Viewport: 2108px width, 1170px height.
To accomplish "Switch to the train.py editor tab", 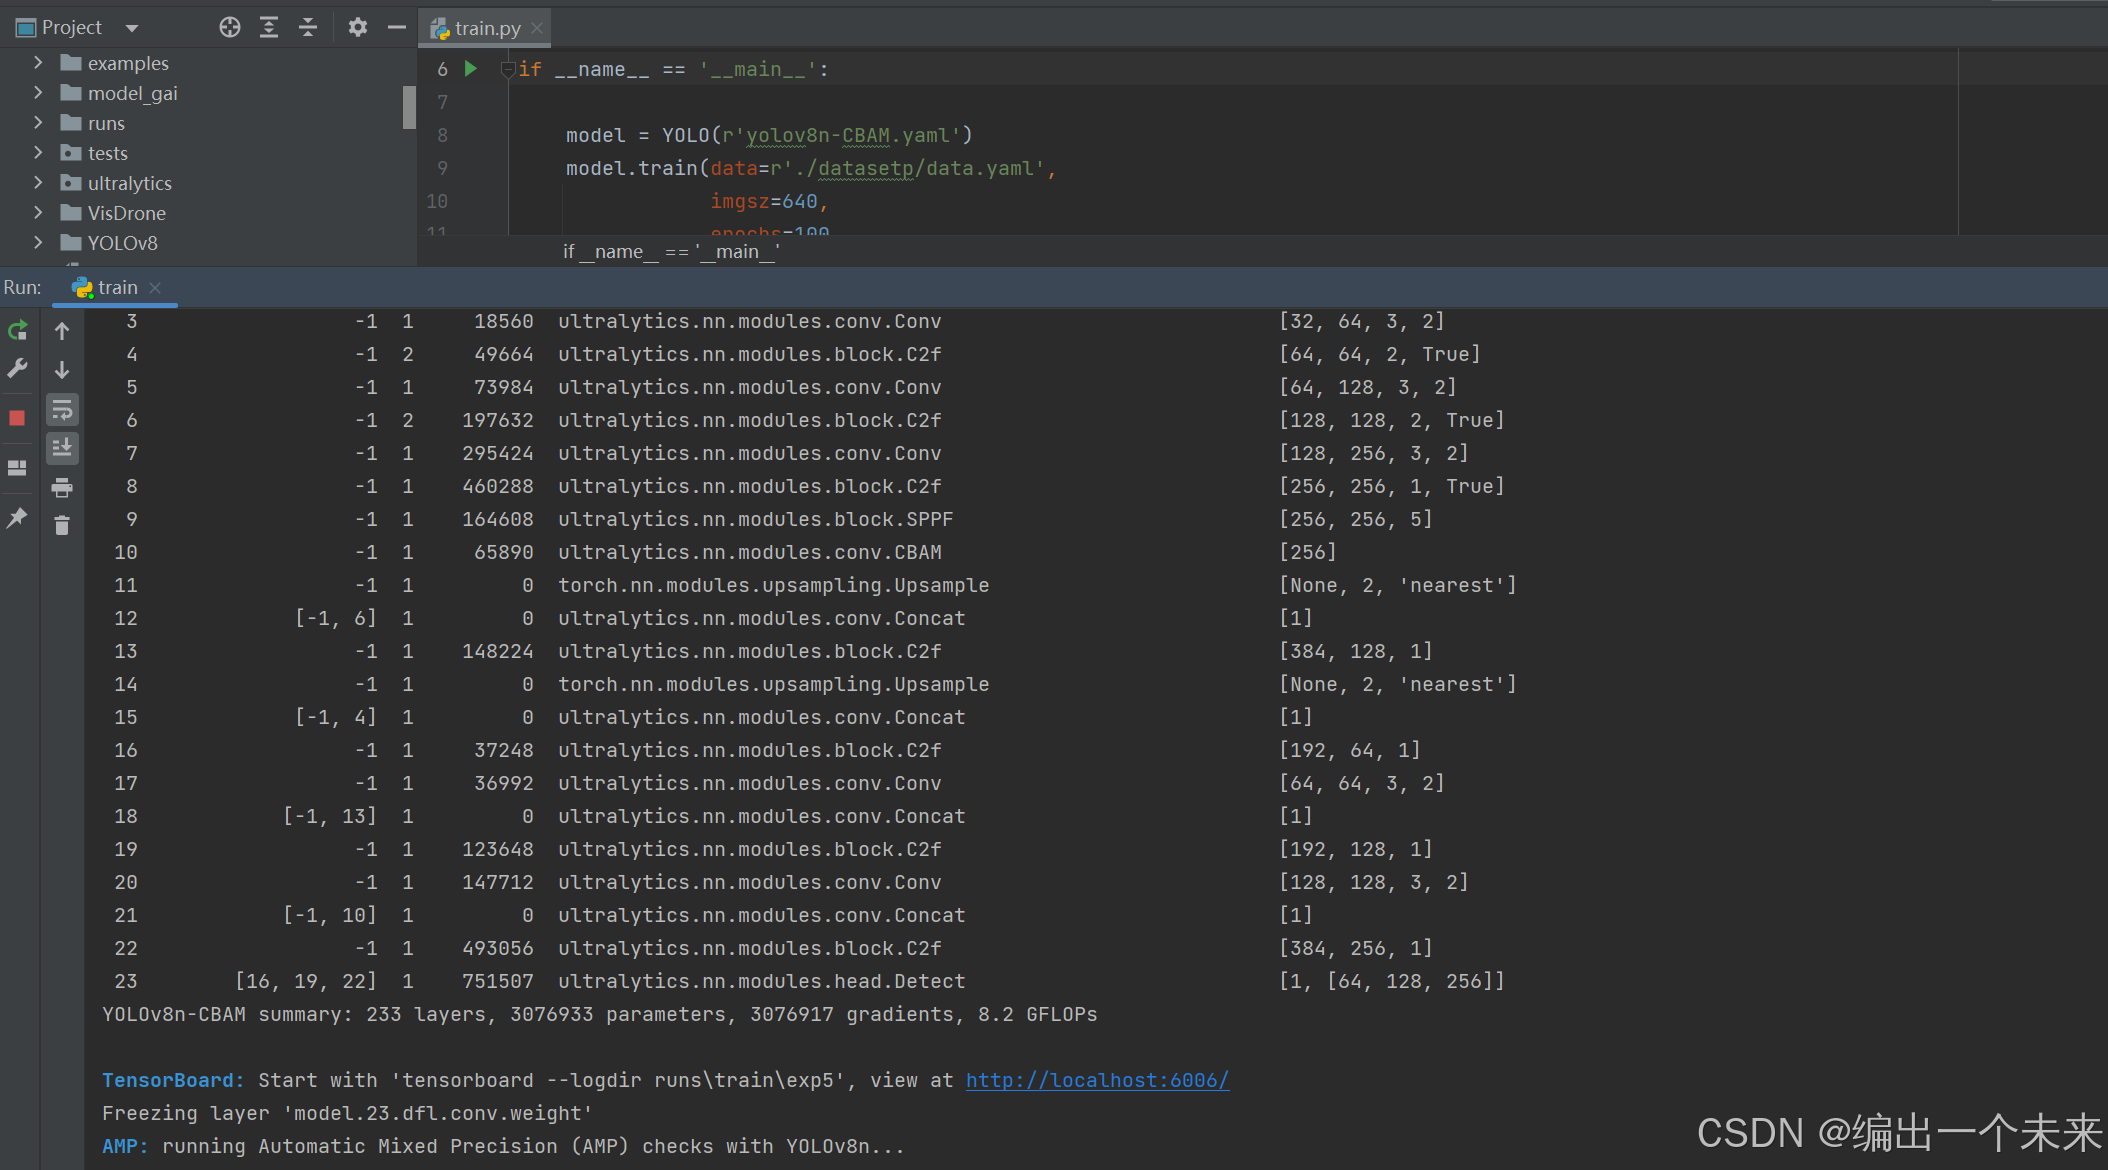I will pyautogui.click(x=486, y=28).
